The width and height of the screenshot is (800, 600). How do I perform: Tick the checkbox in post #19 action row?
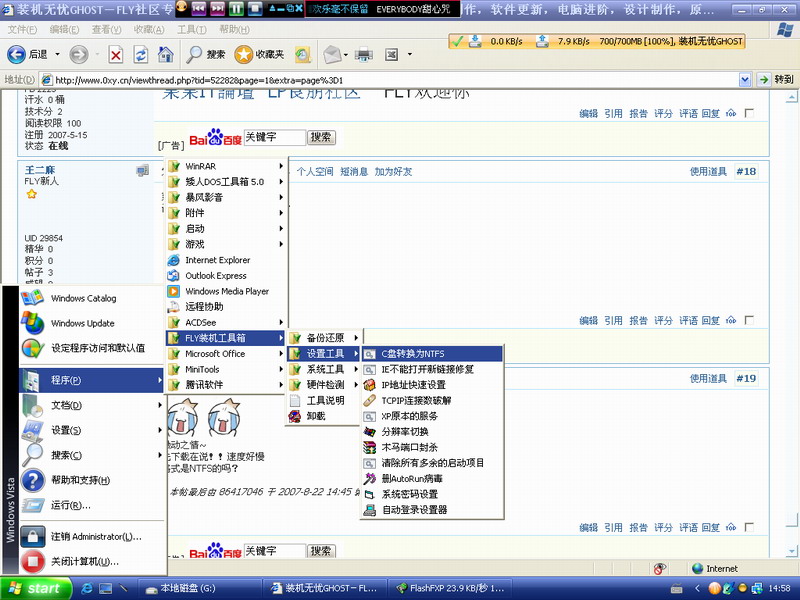tap(749, 528)
